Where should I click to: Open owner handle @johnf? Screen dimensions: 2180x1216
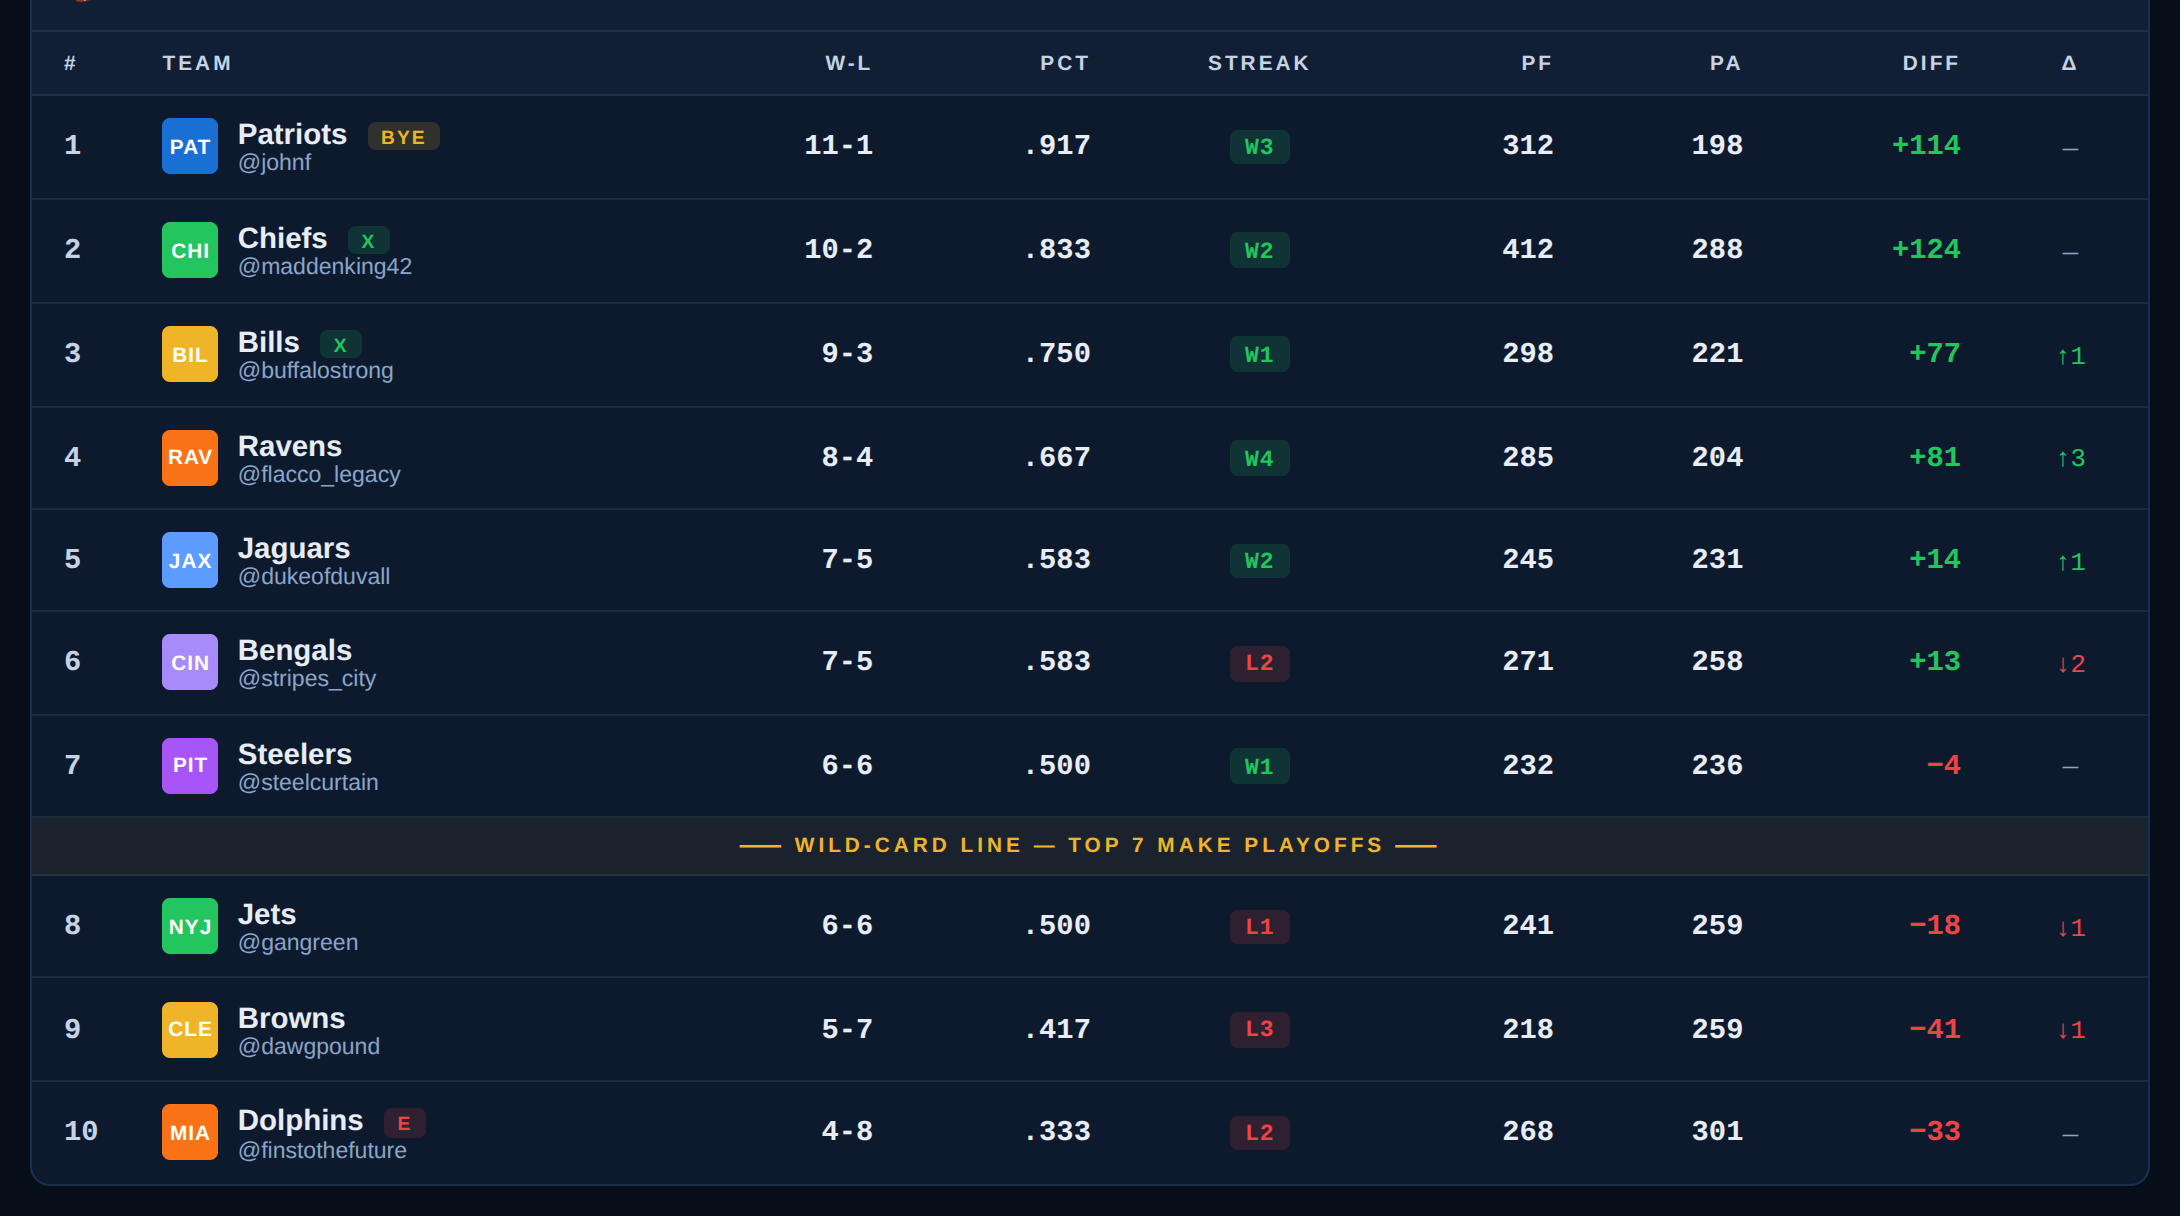point(274,163)
